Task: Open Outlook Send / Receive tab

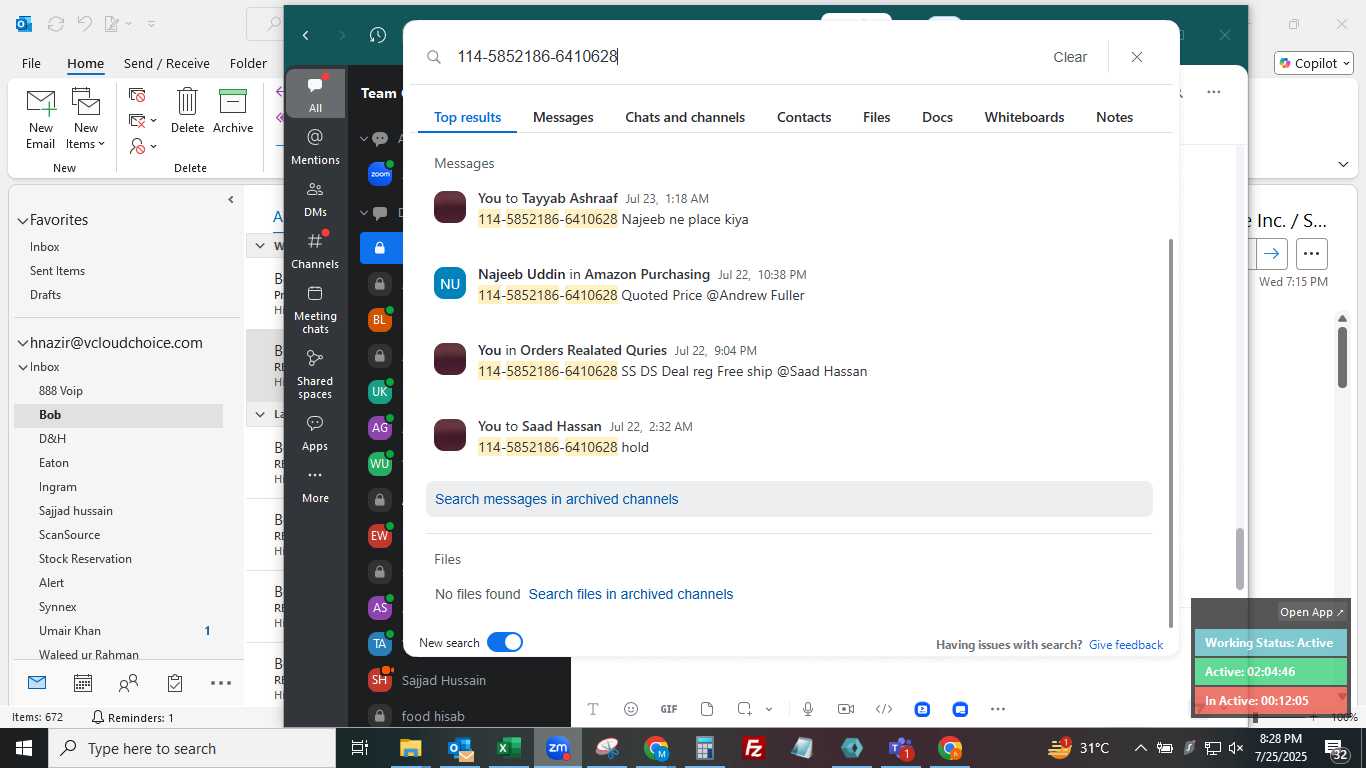Action: tap(167, 63)
